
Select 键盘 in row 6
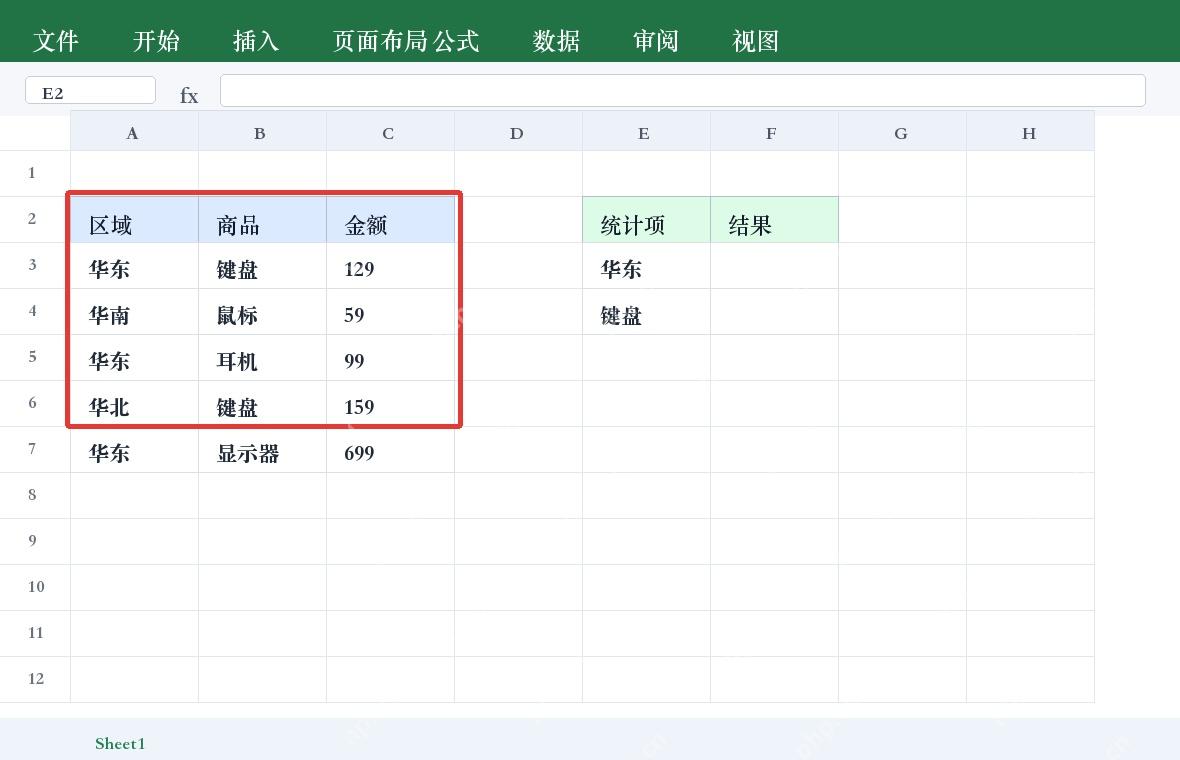[x=262, y=403]
